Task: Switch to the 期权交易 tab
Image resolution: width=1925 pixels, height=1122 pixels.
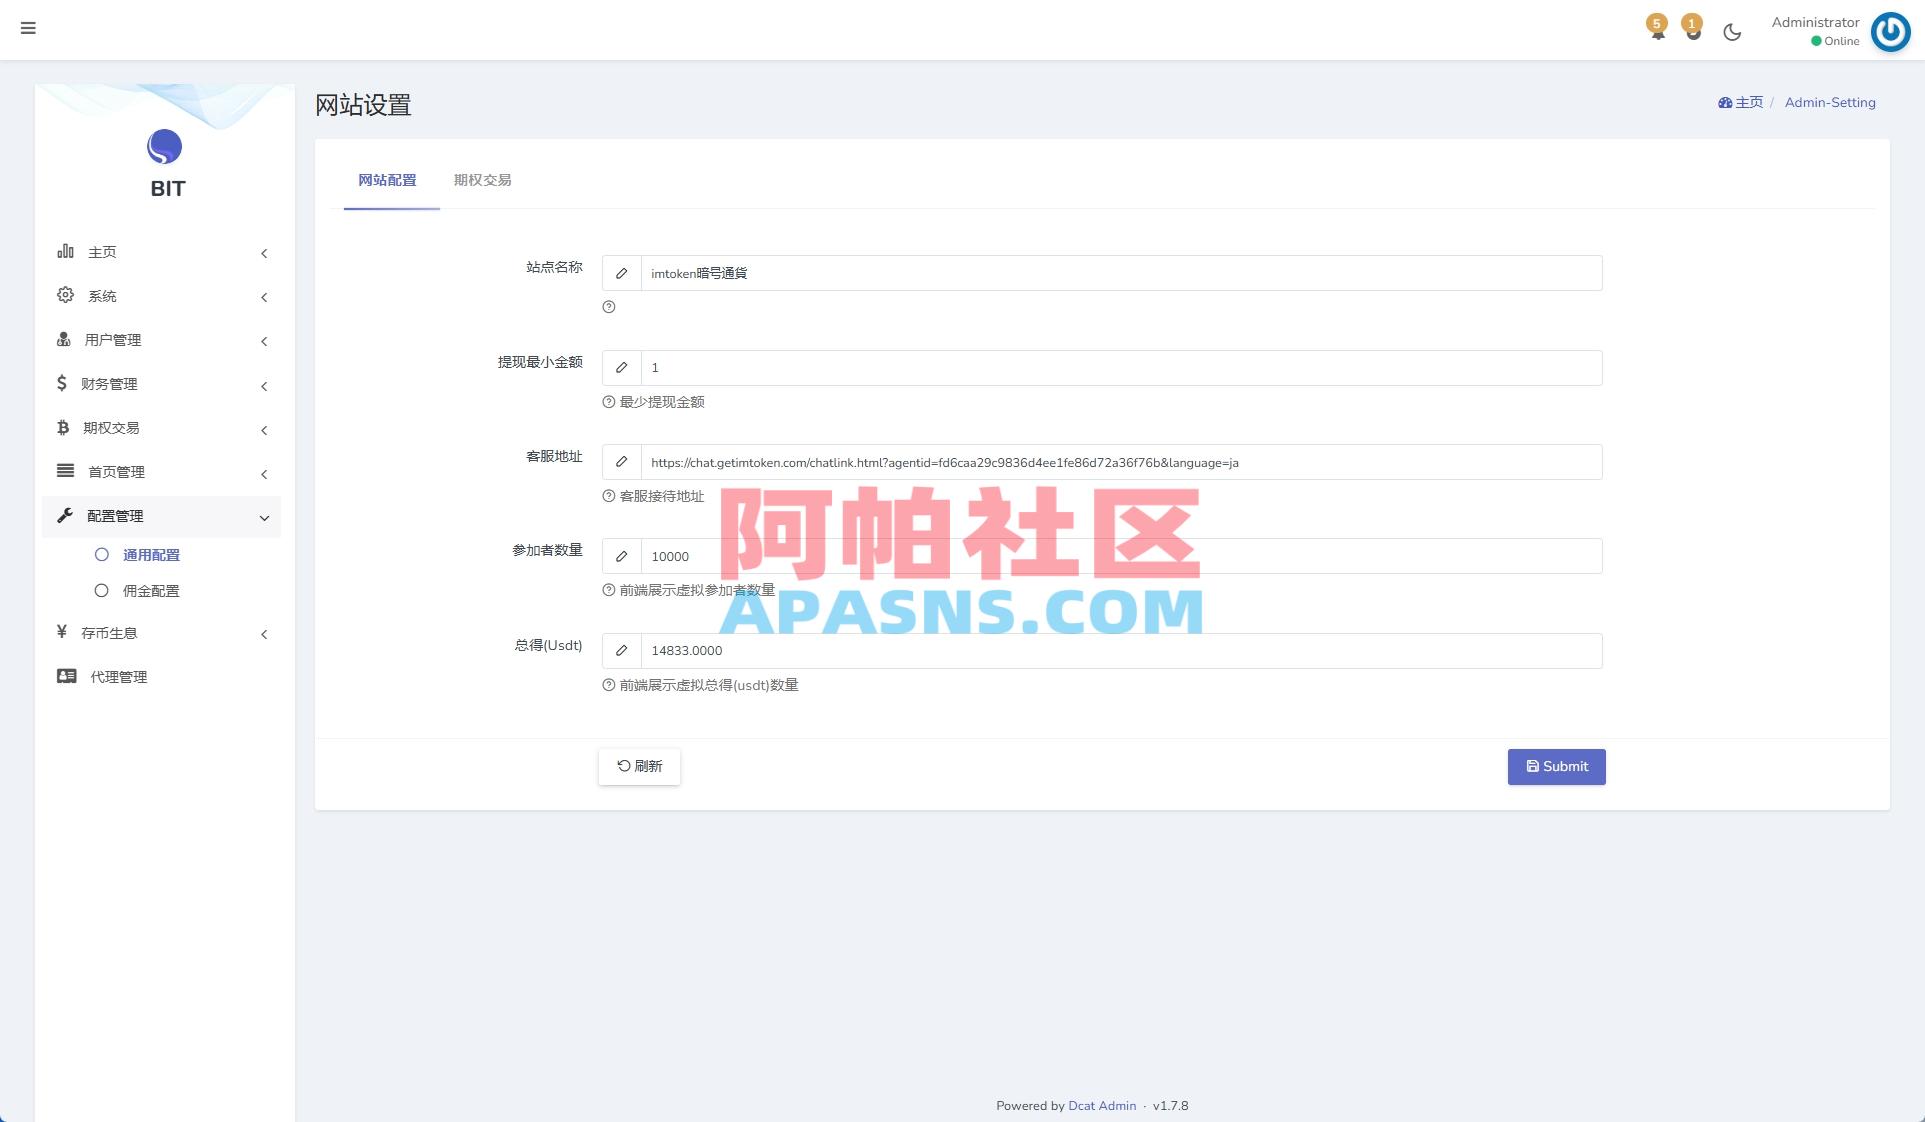Action: coord(481,180)
